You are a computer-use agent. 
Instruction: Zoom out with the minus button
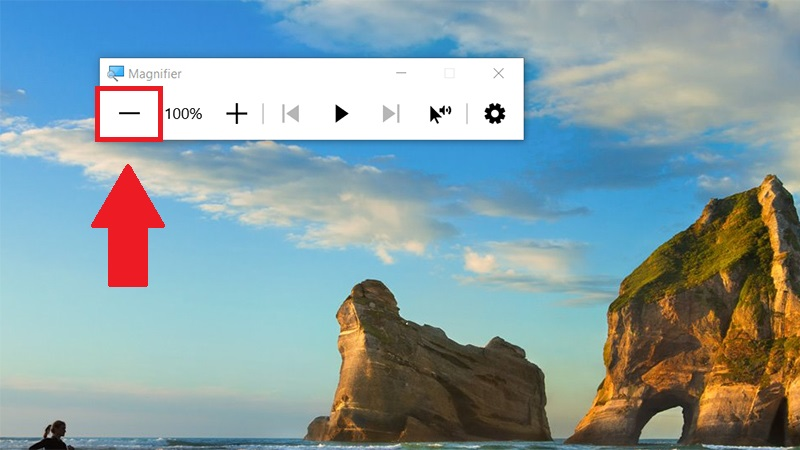coord(129,113)
